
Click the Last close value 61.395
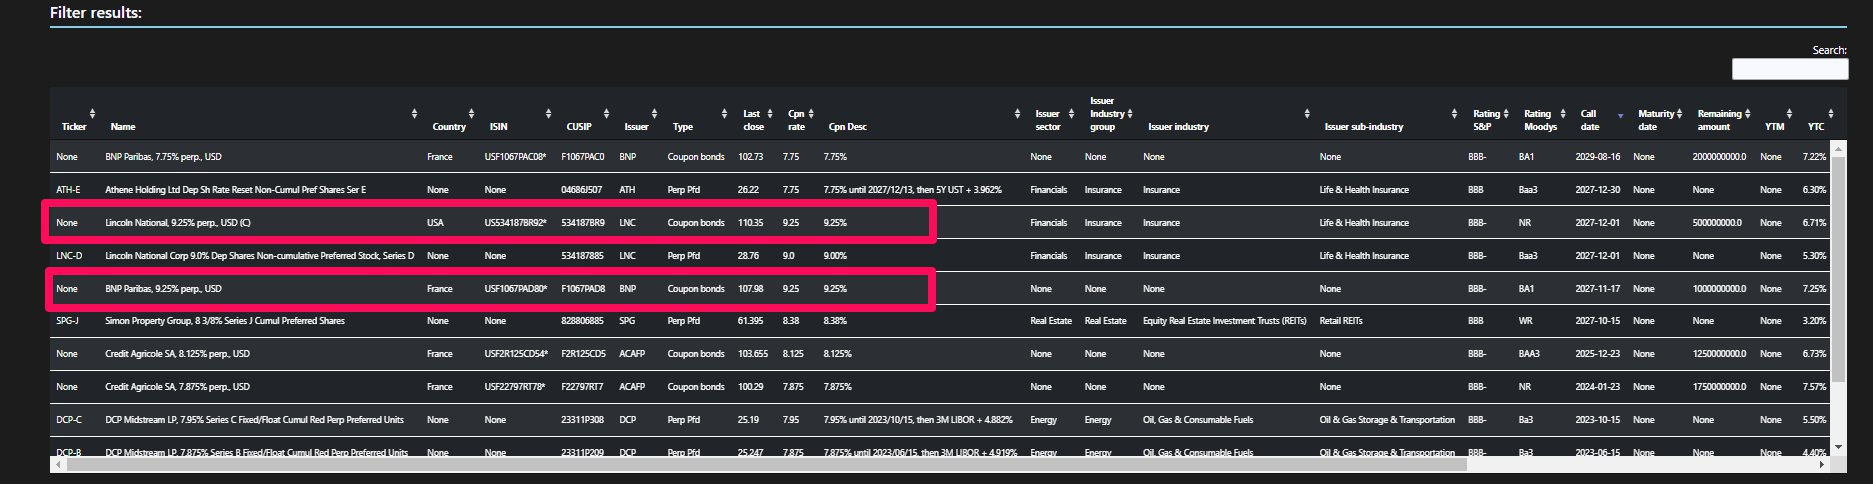tap(752, 321)
